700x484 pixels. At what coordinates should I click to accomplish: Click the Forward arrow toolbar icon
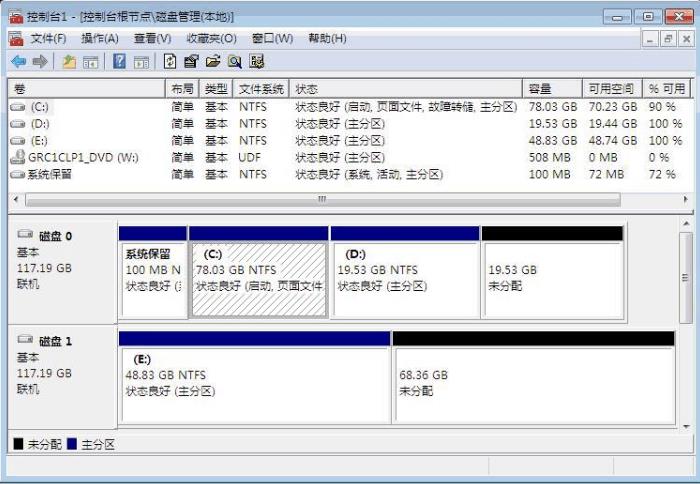pyautogui.click(x=40, y=61)
